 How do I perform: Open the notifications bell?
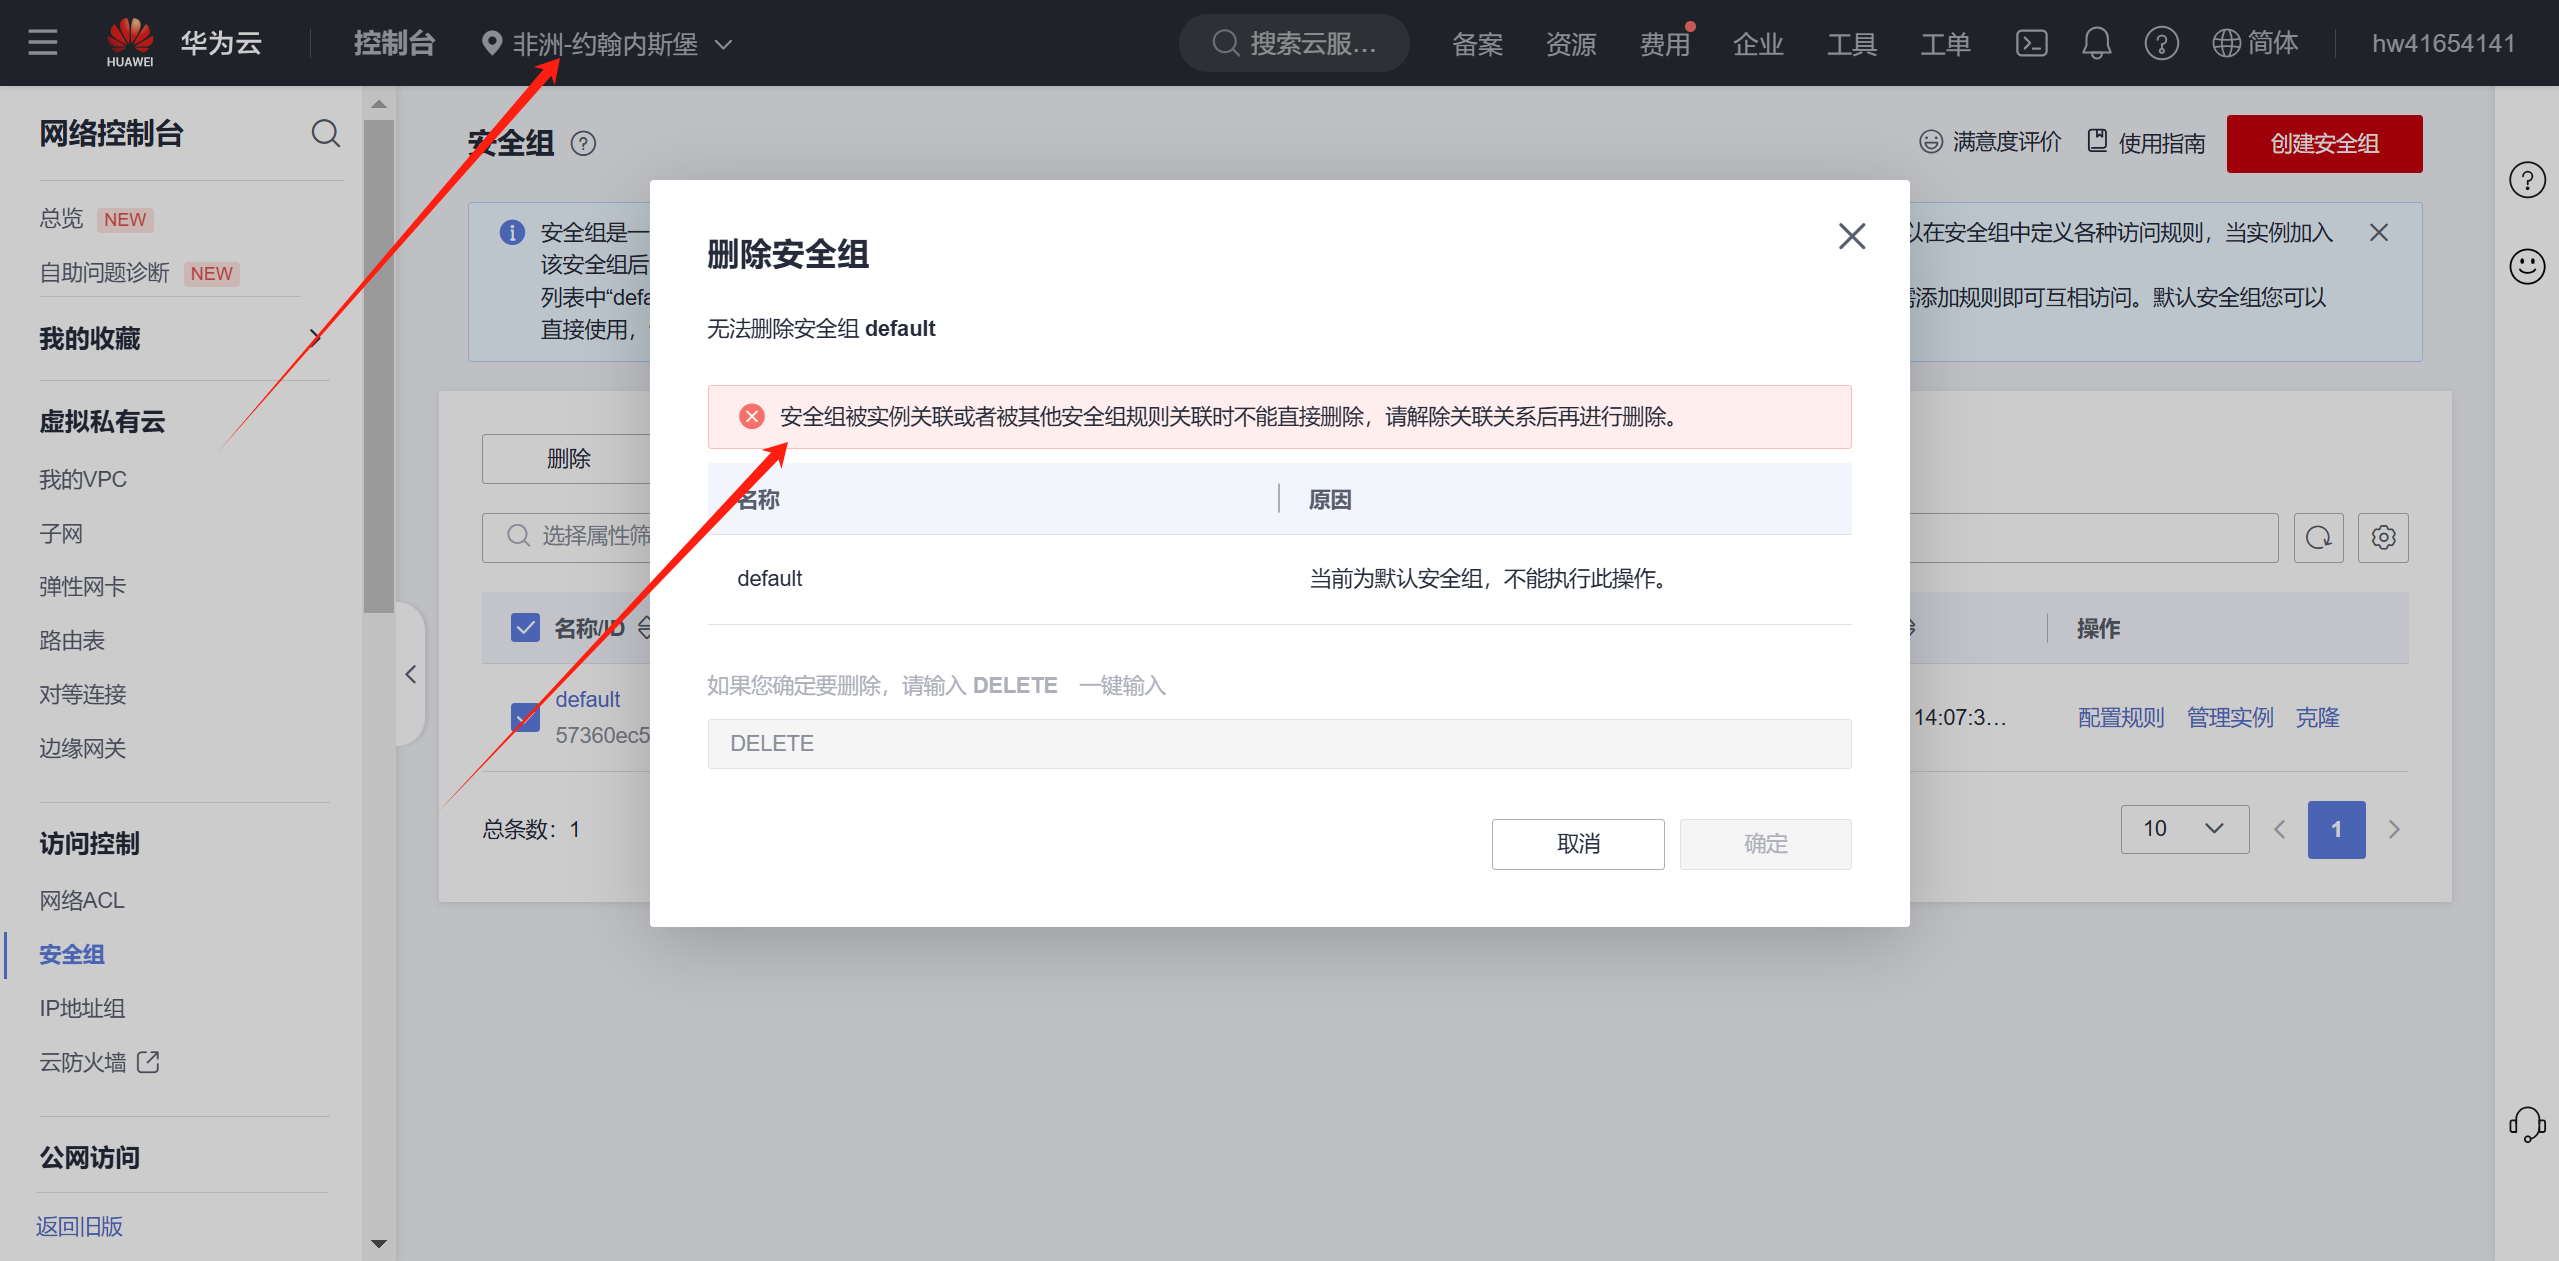pyautogui.click(x=2096, y=43)
